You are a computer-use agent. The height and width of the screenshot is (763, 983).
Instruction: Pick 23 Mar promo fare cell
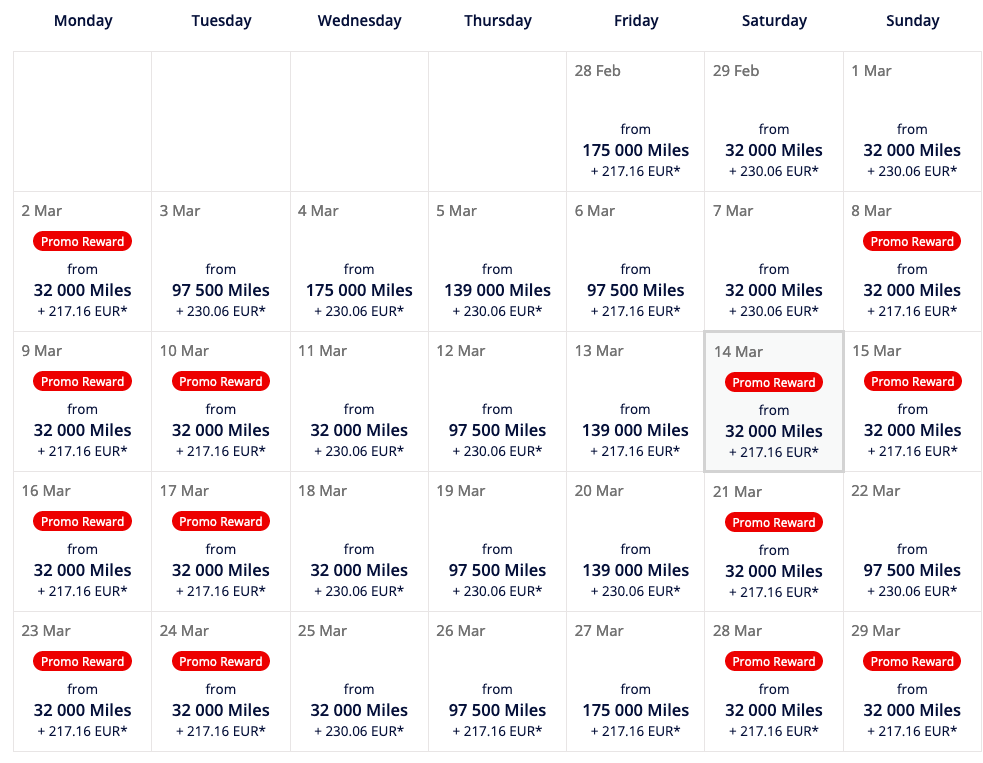click(82, 681)
